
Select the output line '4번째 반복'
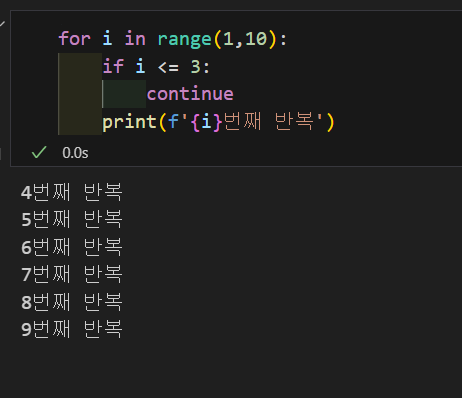coord(72,192)
